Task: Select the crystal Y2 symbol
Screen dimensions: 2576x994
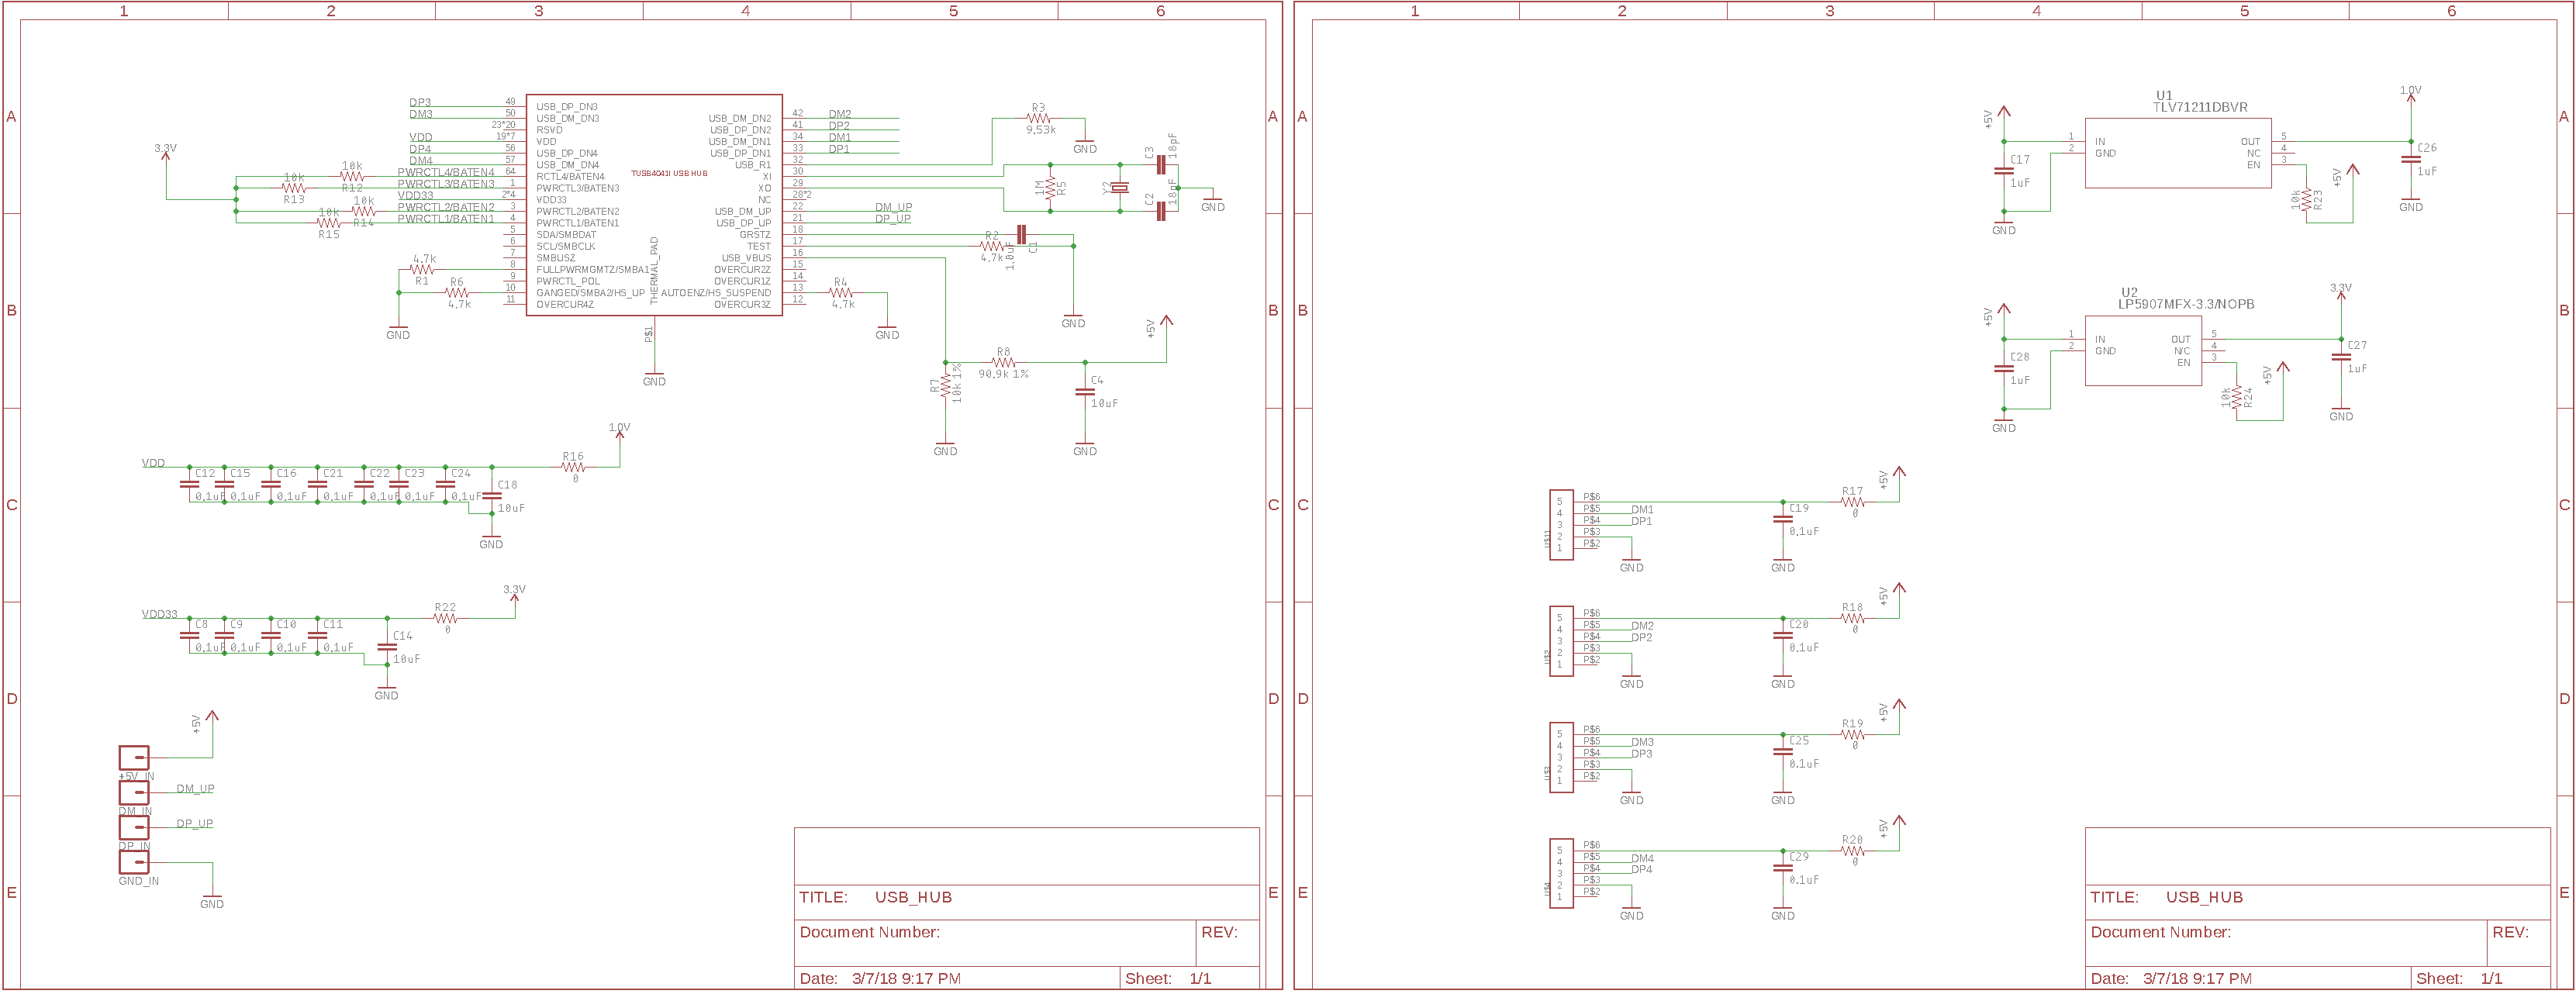Action: click(1120, 188)
